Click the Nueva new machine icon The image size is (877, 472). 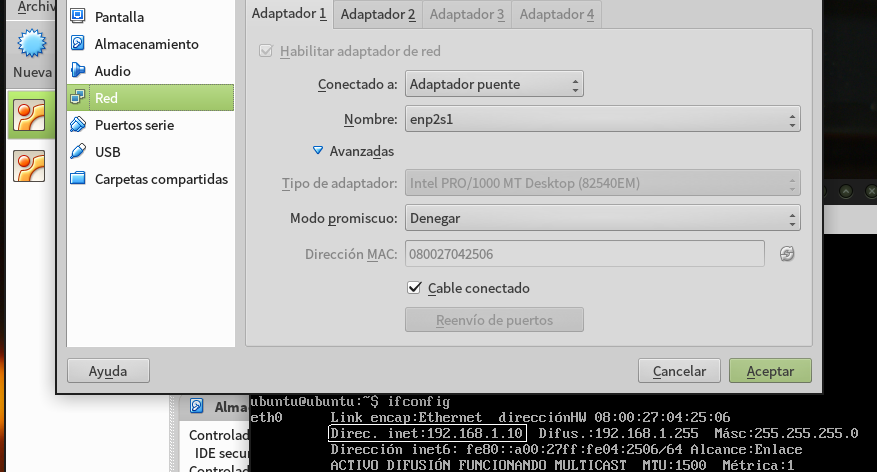point(32,47)
